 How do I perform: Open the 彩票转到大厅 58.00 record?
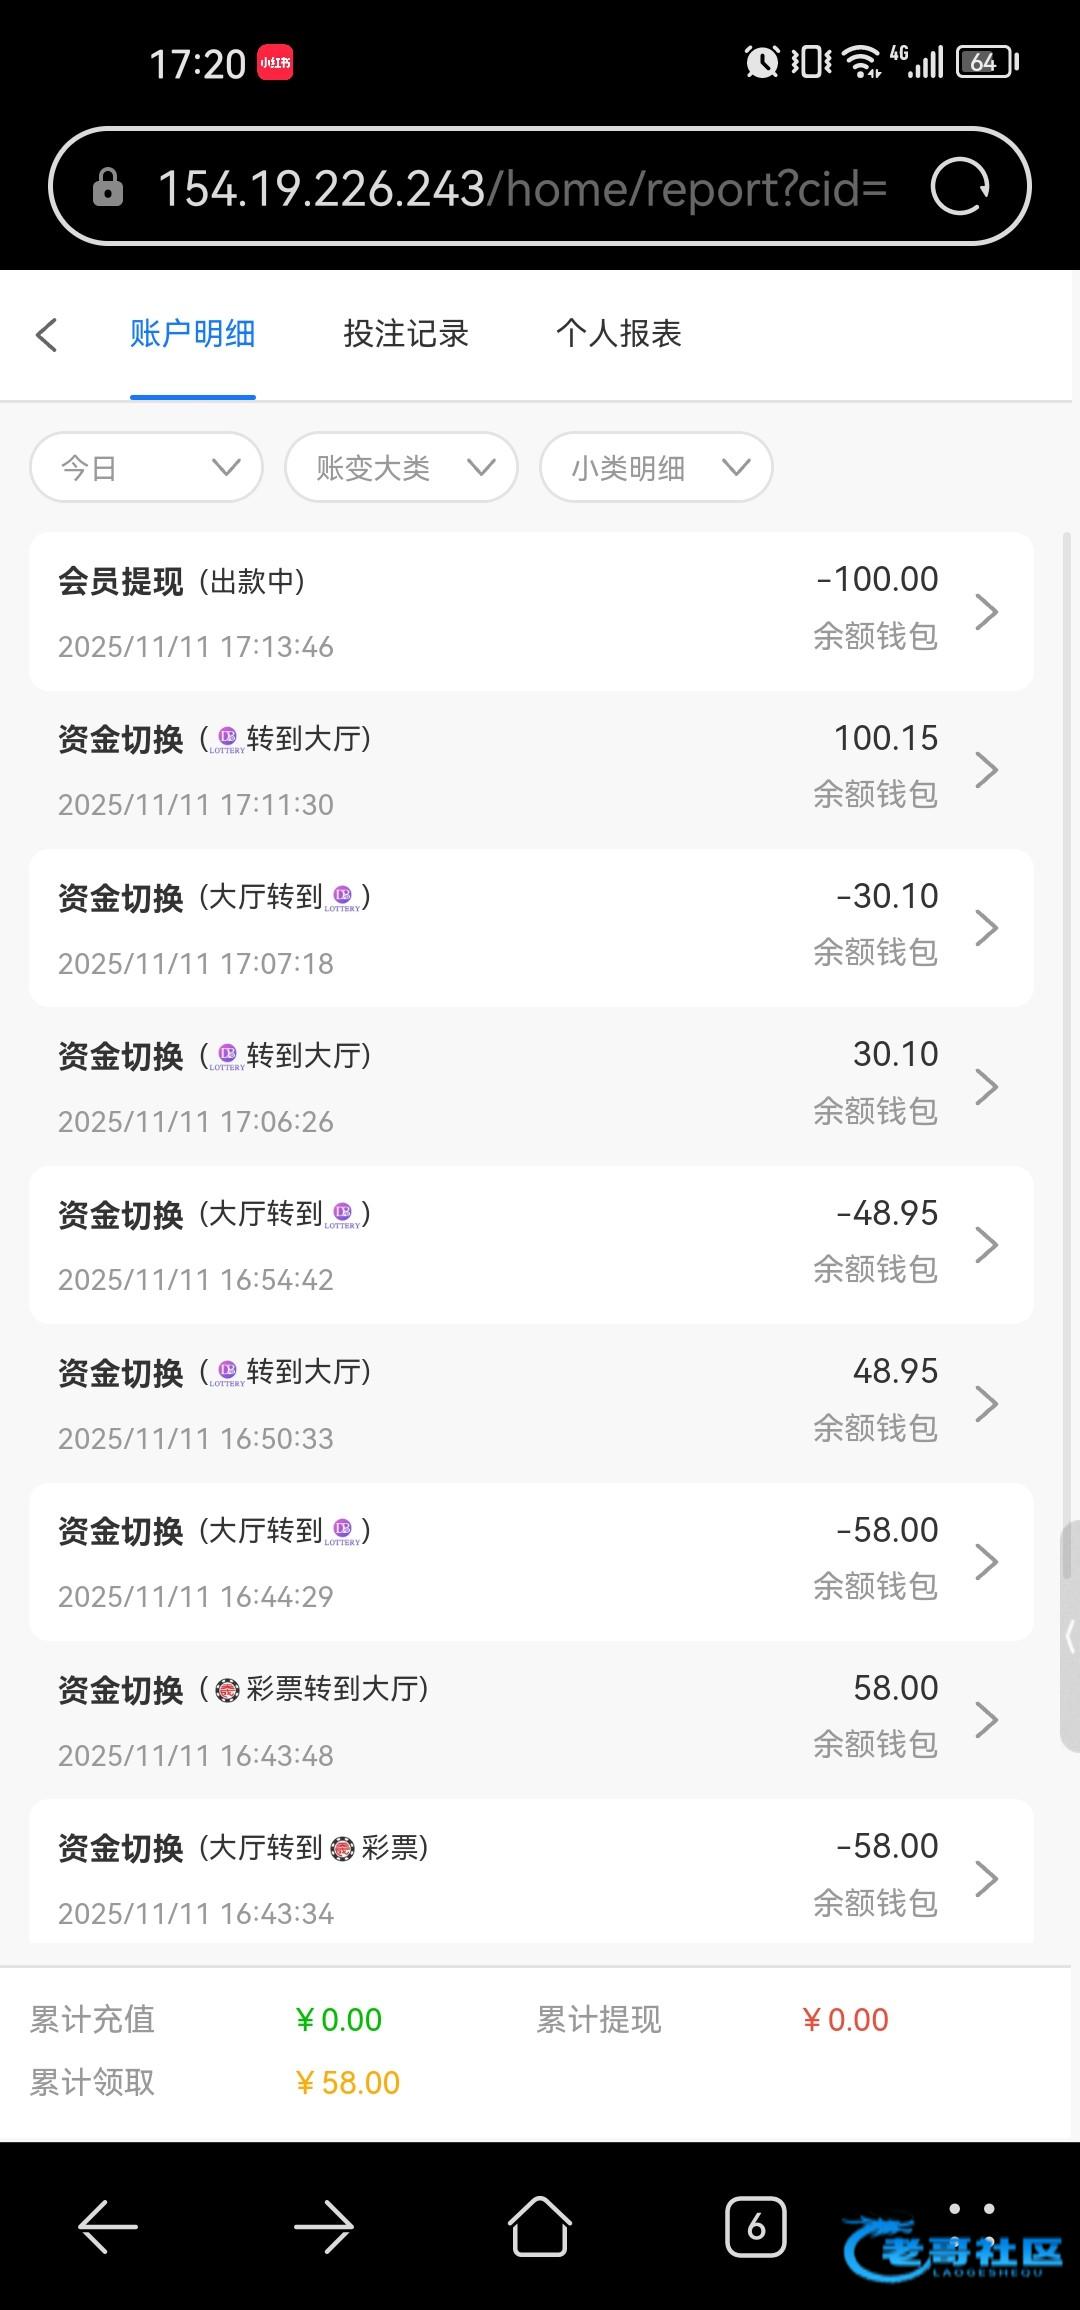tap(530, 1720)
